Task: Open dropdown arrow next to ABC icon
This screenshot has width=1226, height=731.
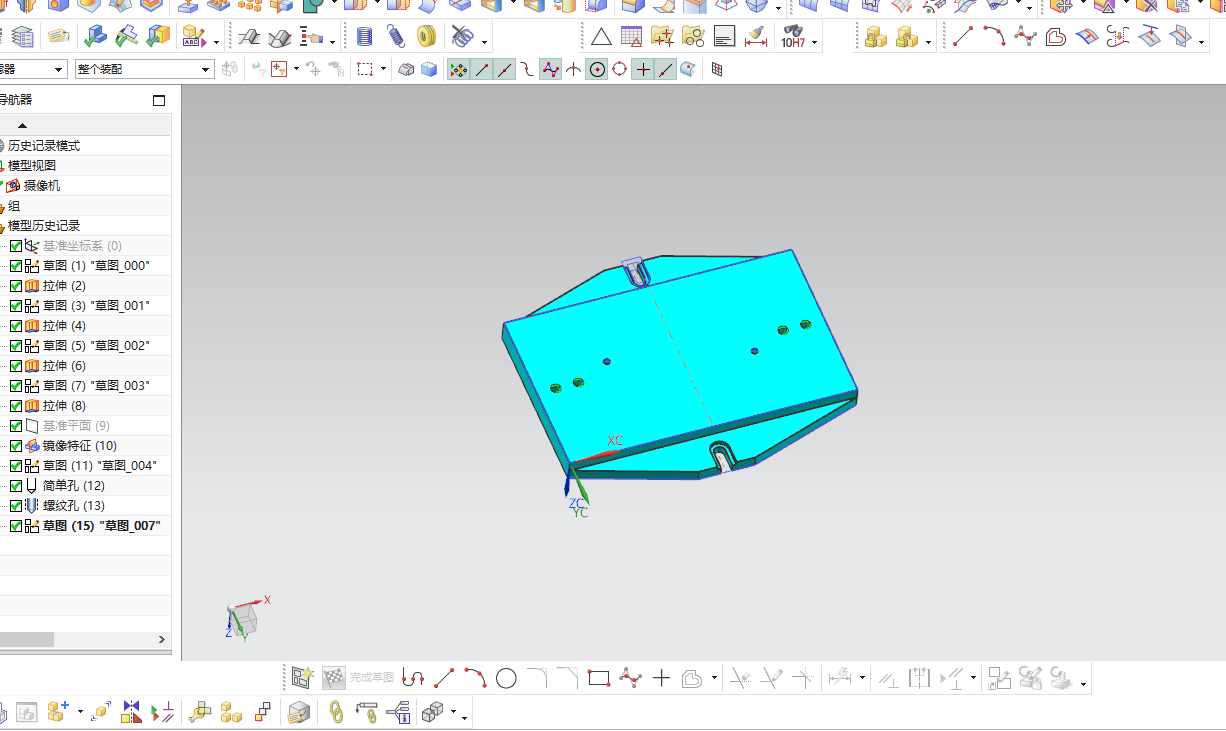Action: 217,42
